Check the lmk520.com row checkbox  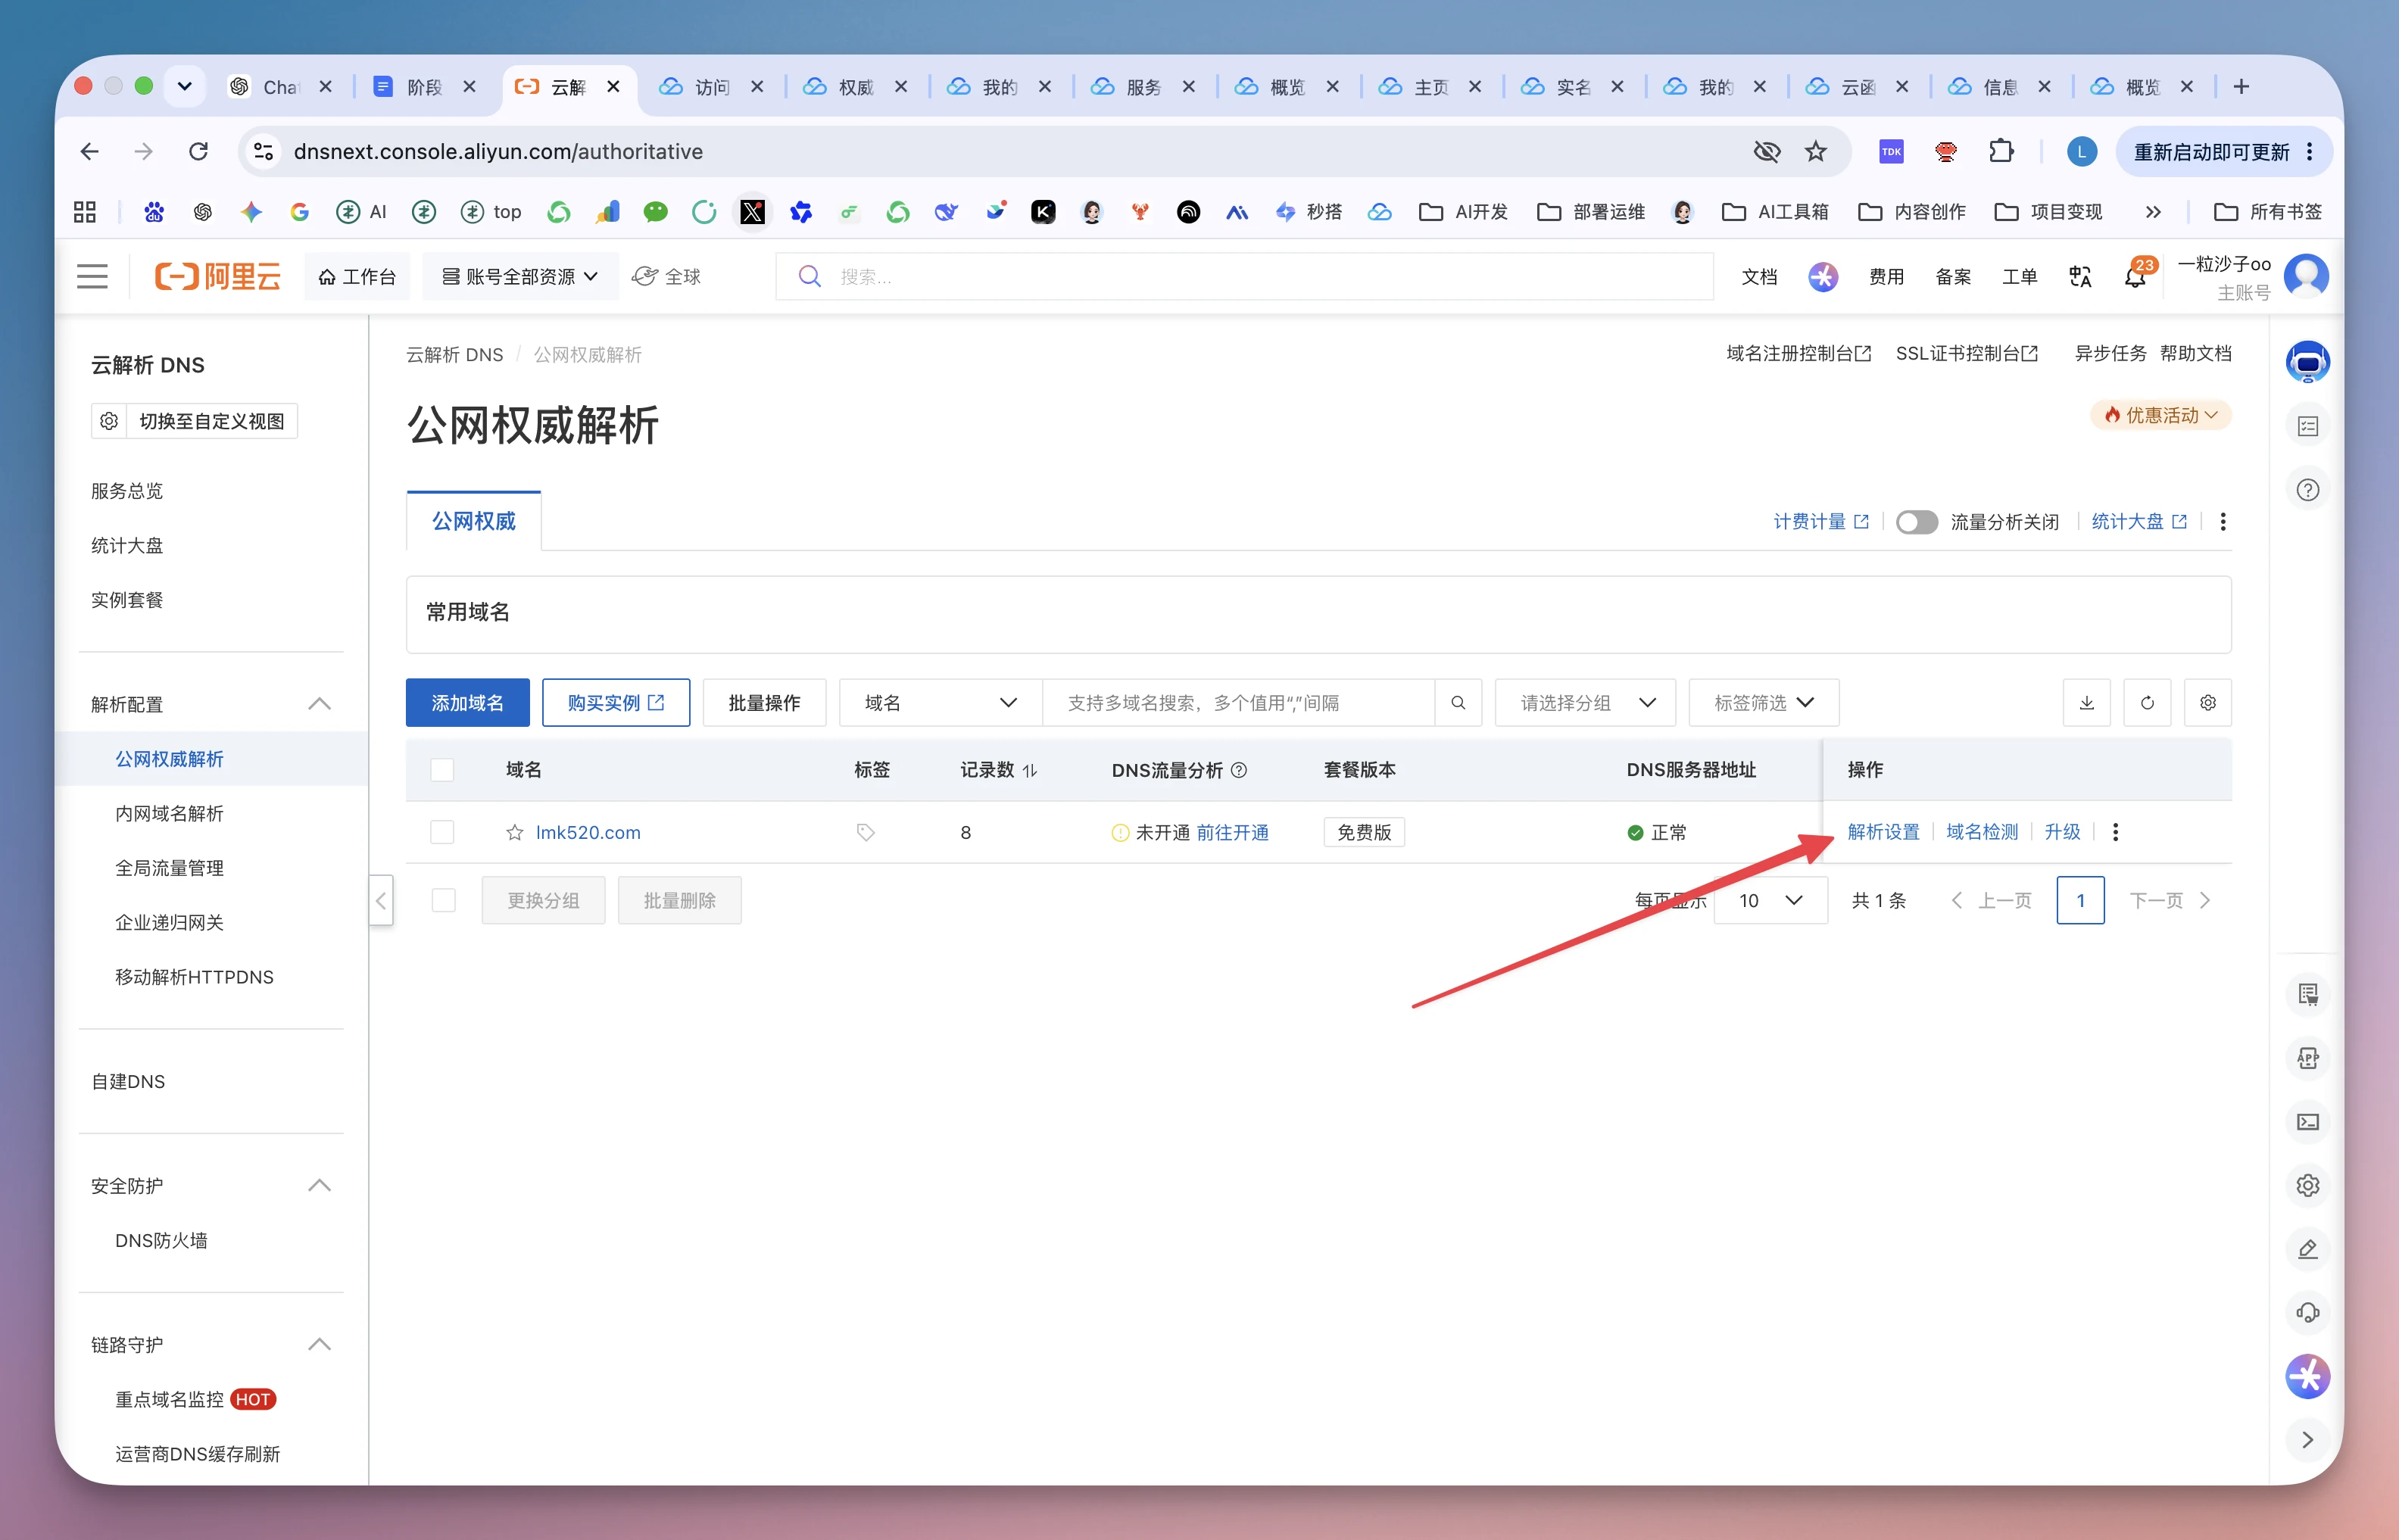click(x=442, y=832)
